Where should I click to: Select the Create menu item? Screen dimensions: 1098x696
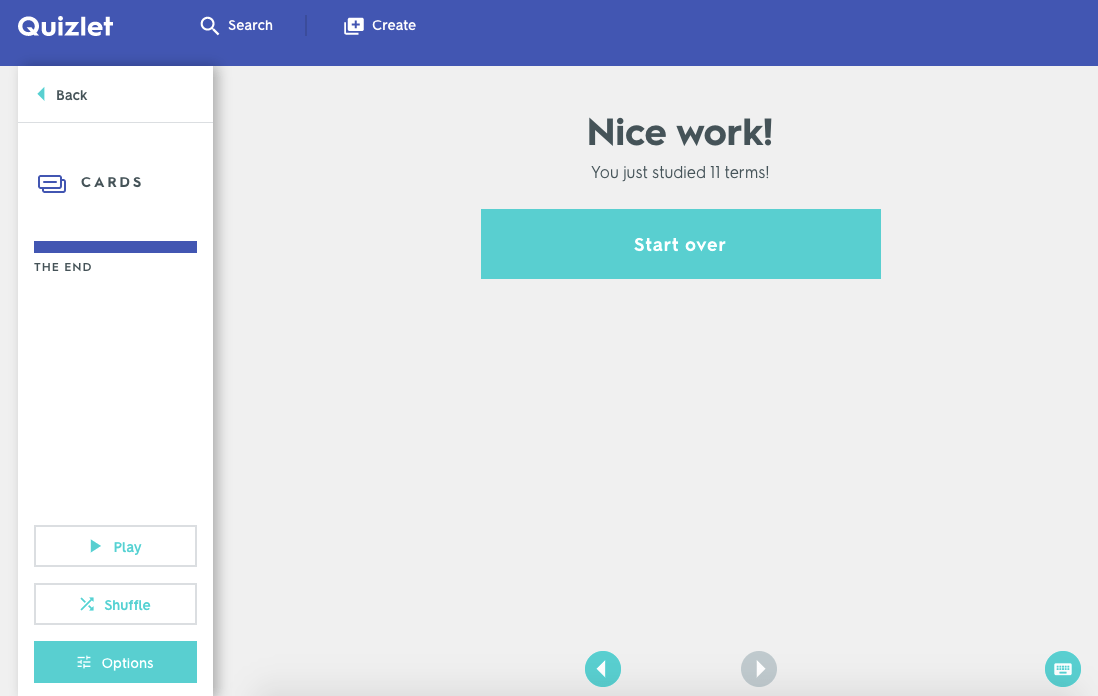(393, 25)
